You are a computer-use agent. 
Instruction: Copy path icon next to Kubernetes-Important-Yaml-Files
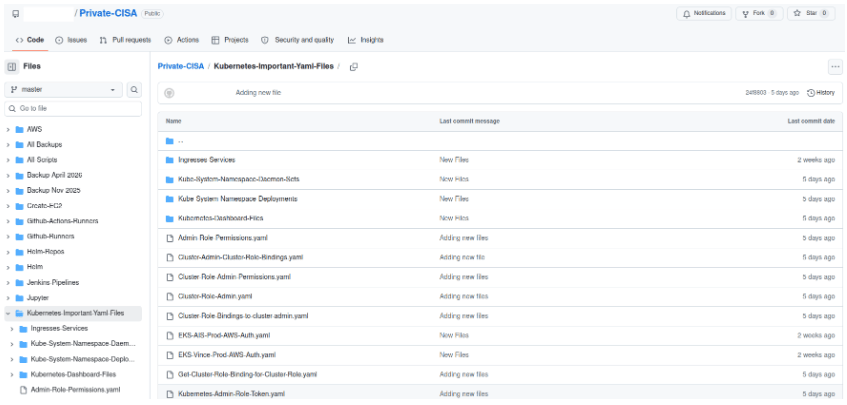(354, 67)
